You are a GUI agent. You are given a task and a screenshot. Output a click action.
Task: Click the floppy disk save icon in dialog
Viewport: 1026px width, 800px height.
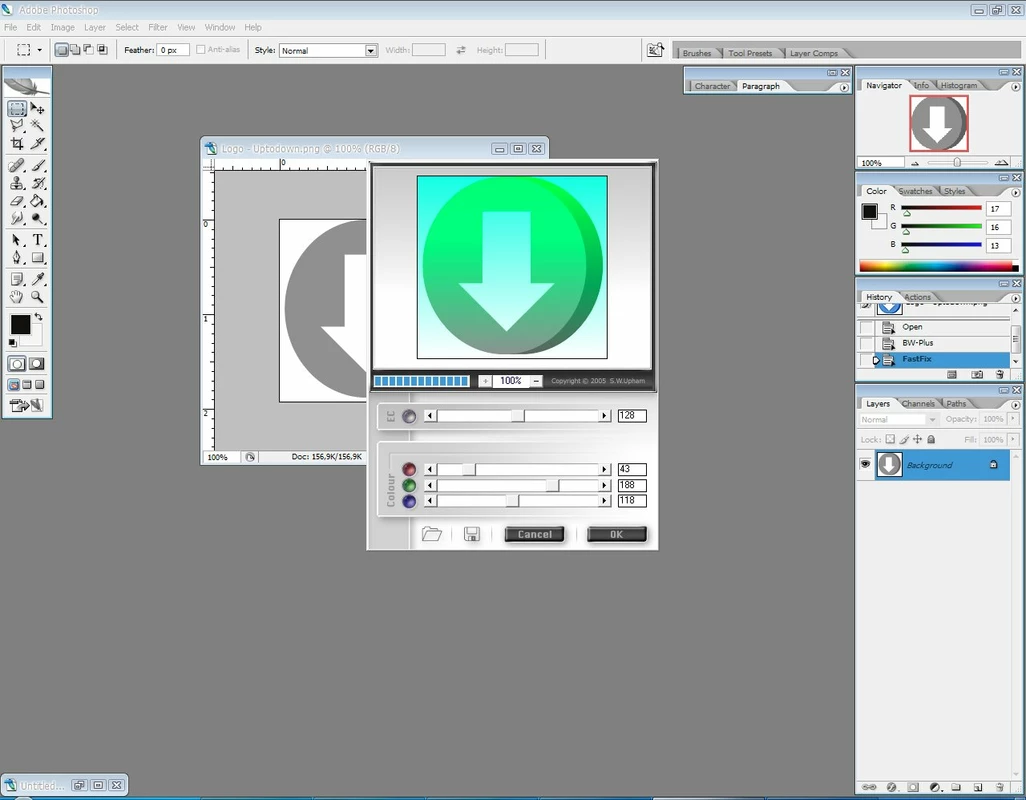472,534
